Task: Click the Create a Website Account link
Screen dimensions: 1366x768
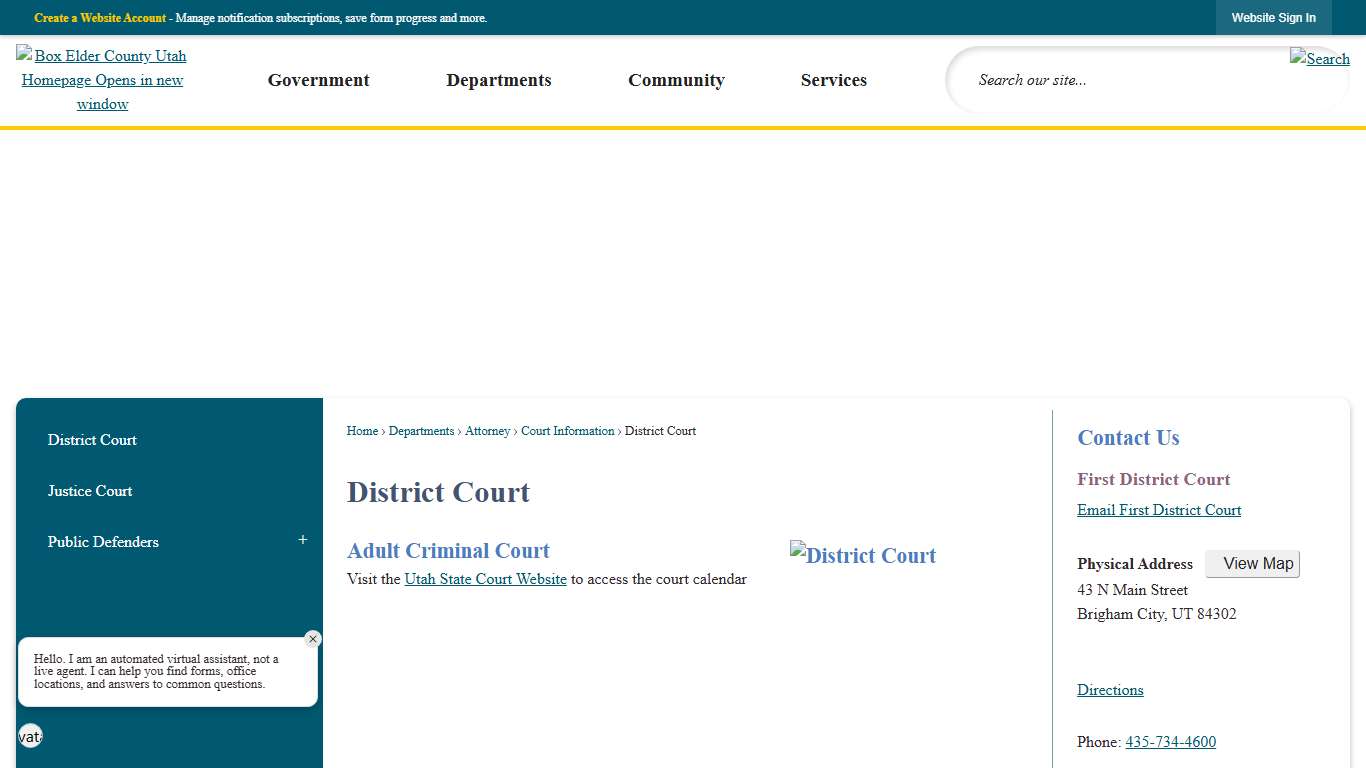Action: tap(99, 17)
